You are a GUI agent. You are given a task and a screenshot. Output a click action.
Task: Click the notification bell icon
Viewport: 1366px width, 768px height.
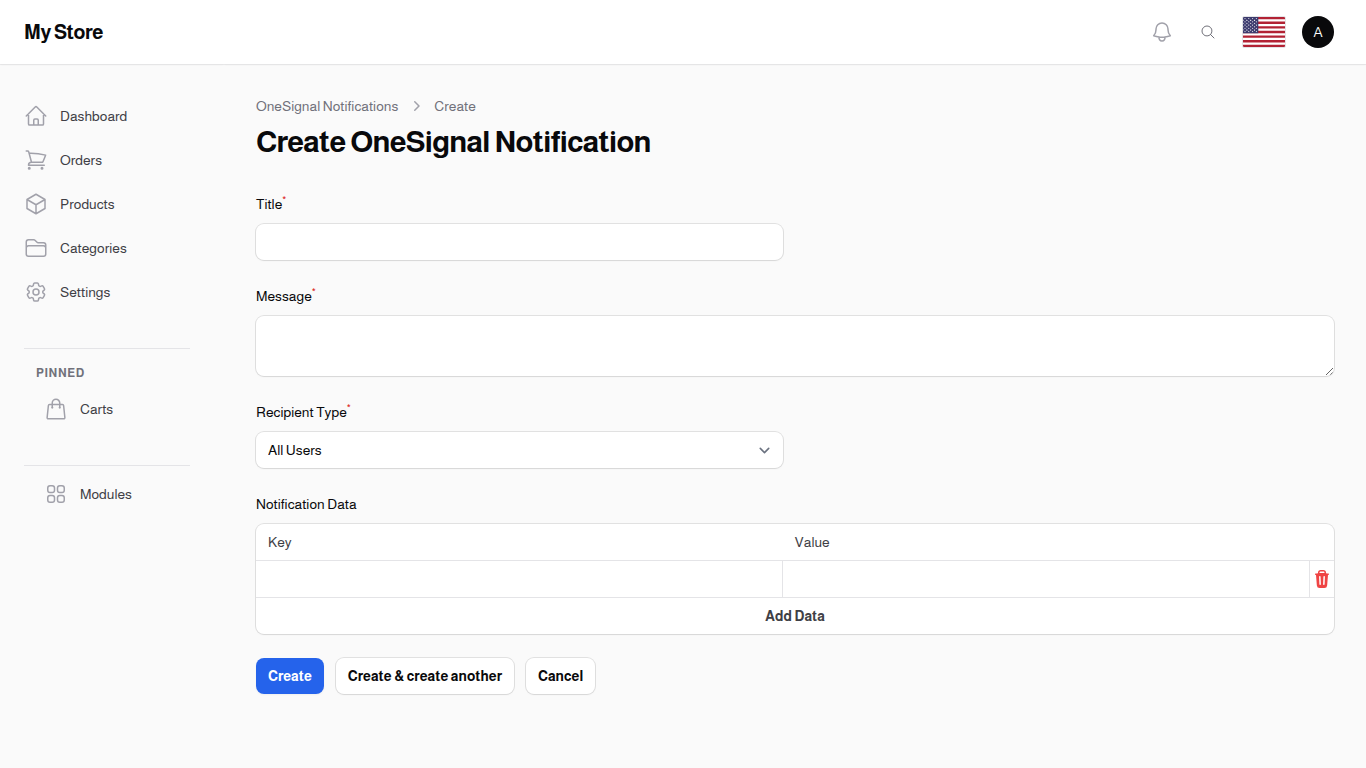tap(1161, 31)
